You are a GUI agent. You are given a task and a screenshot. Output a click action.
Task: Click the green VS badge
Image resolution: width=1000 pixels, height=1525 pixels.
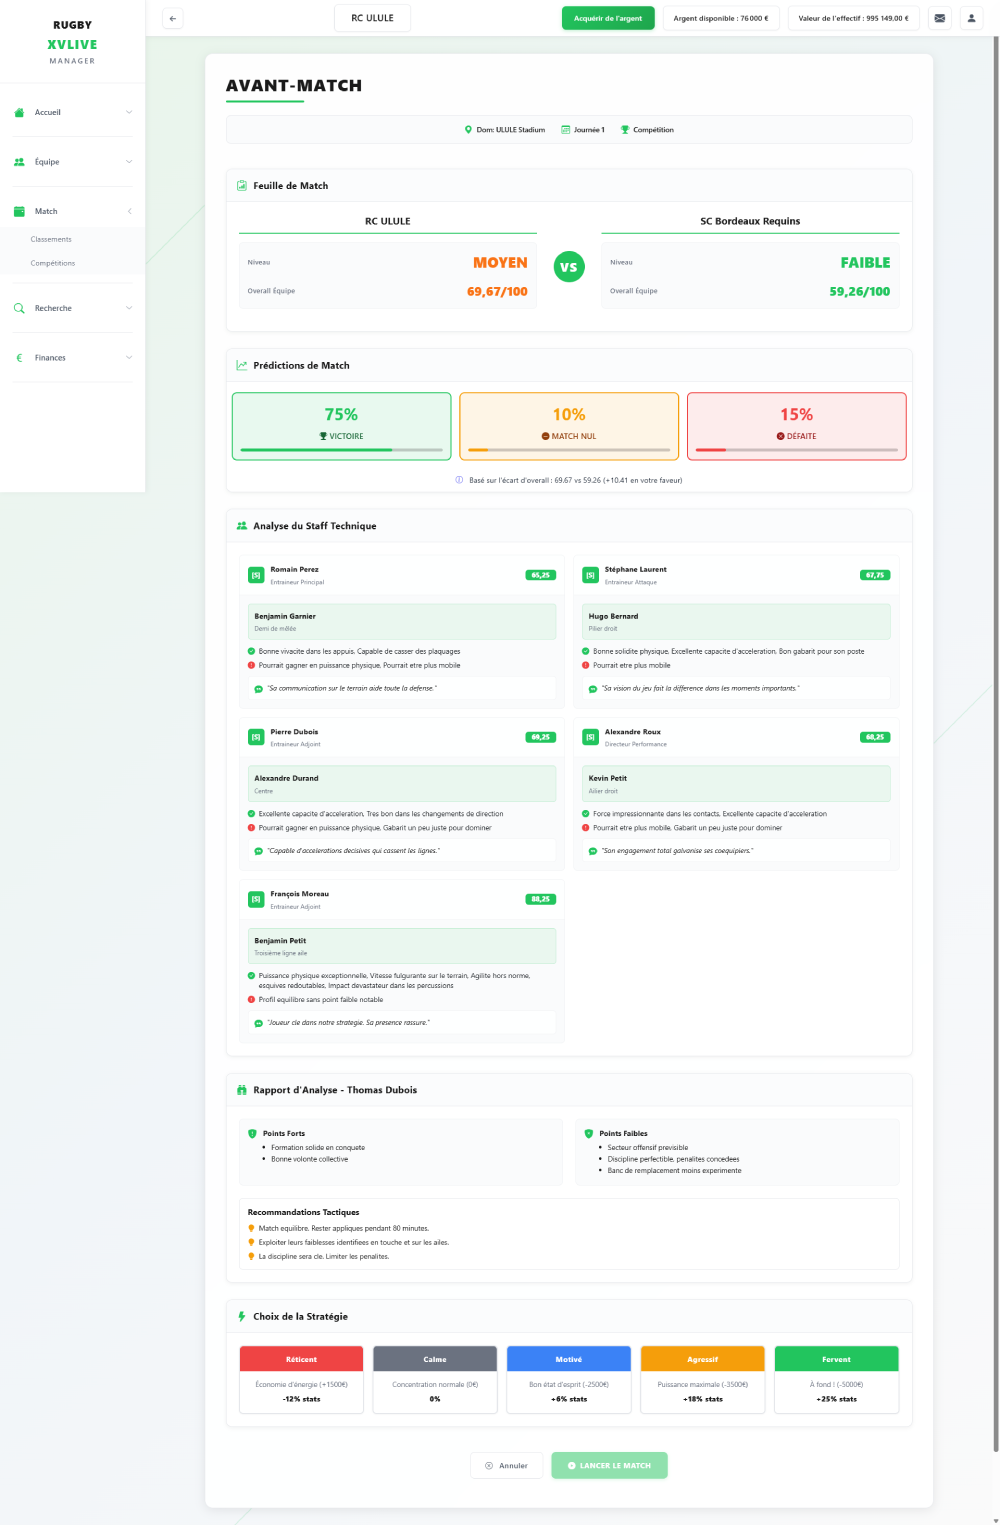[569, 267]
